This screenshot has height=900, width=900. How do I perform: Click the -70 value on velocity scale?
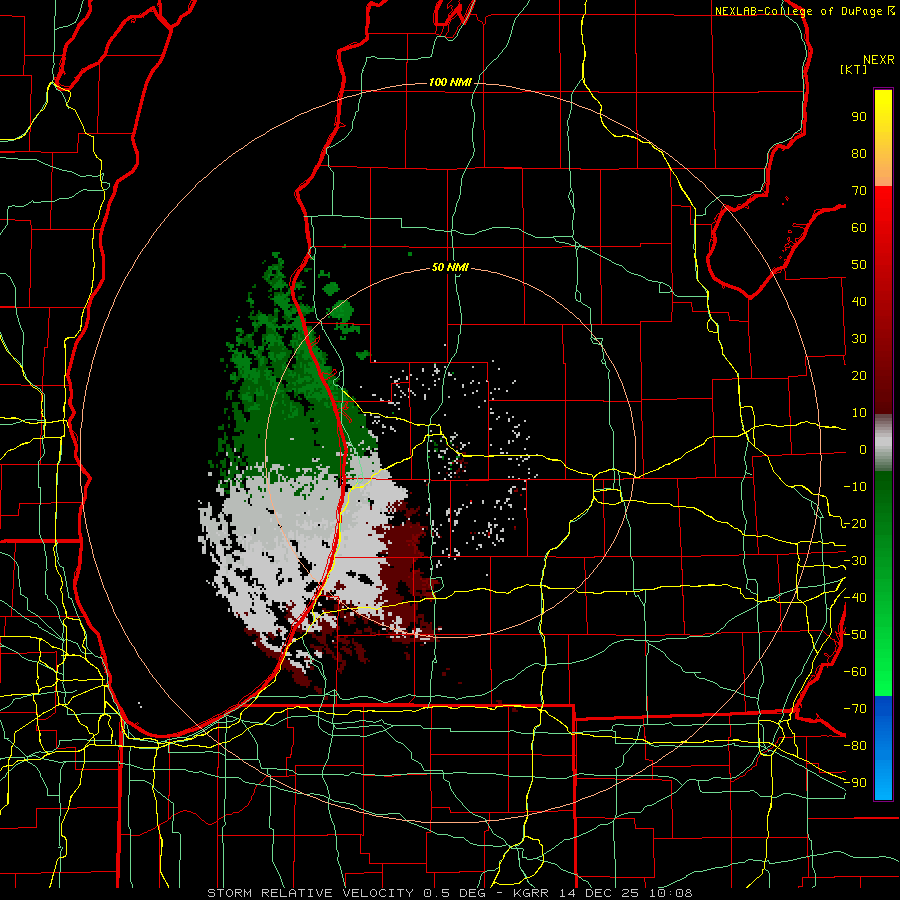tap(855, 709)
